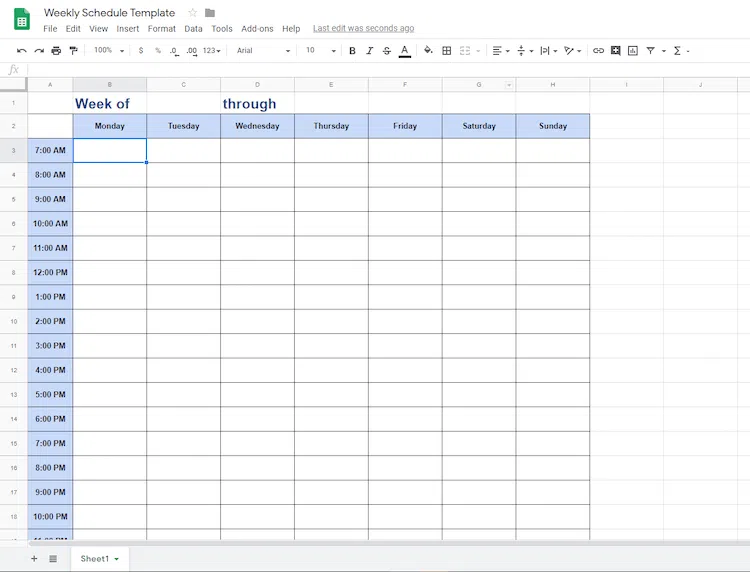The width and height of the screenshot is (750, 572).
Task: Open the font size dropdown
Action: [320, 50]
